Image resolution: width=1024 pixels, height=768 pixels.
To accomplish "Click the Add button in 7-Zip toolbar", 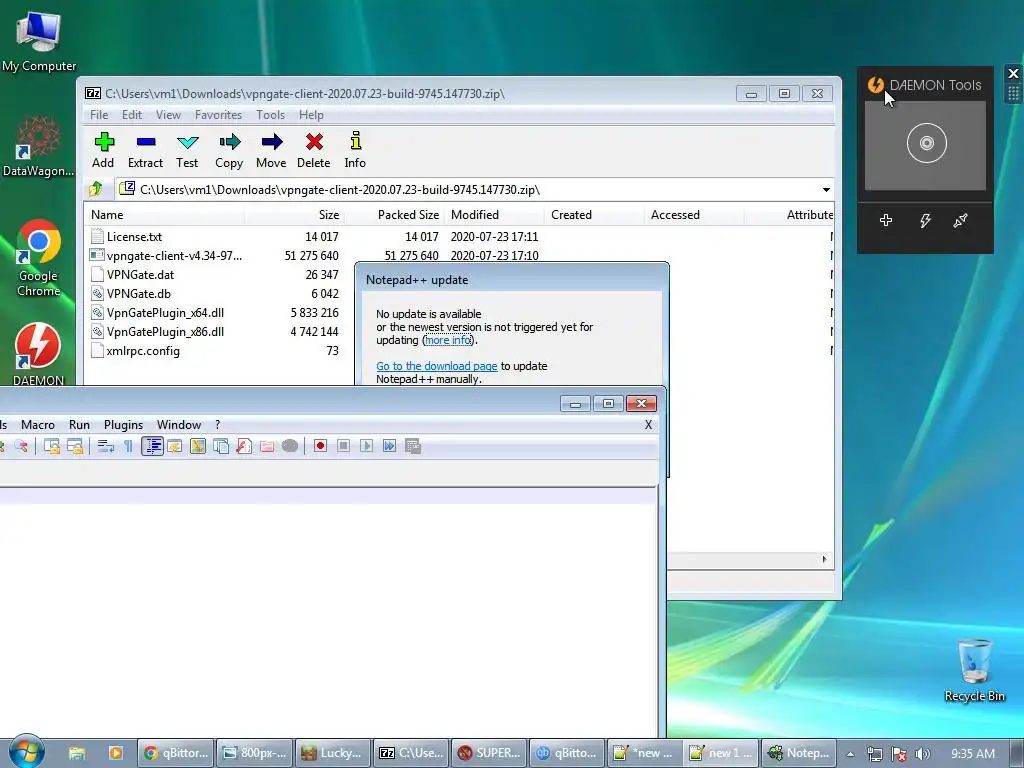I will [103, 150].
